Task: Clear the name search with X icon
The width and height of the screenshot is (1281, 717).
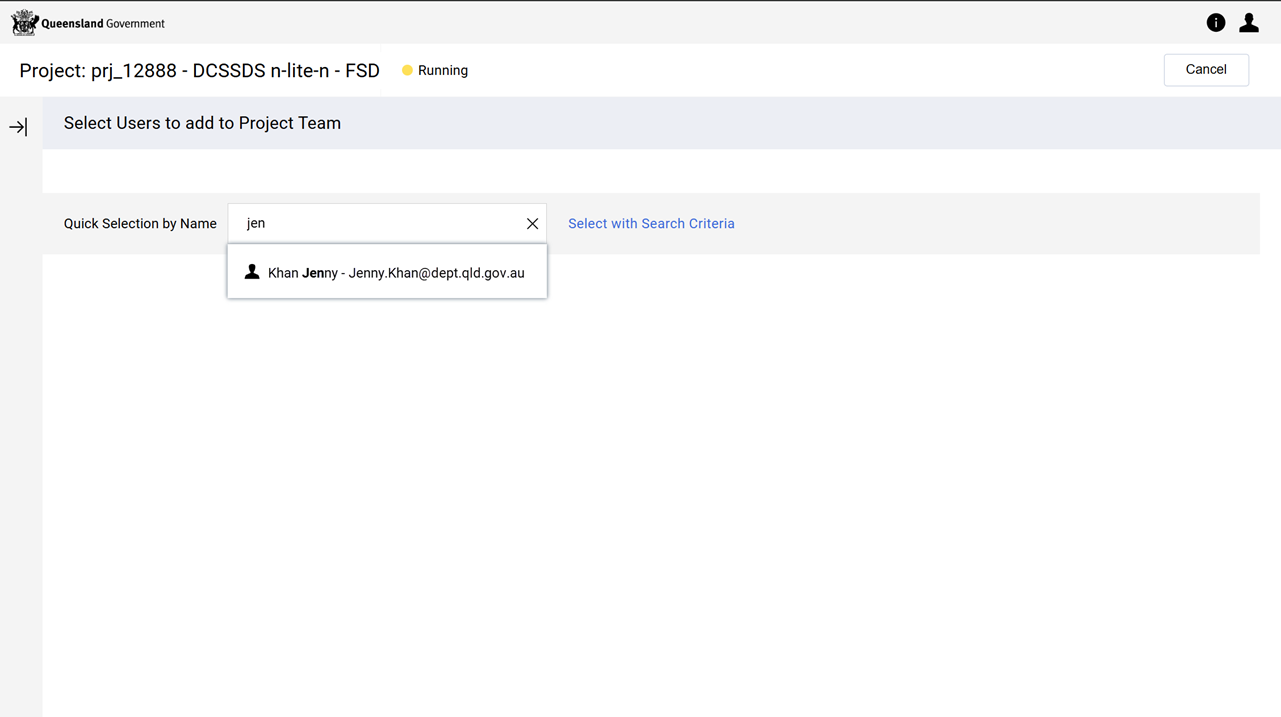Action: [x=532, y=224]
